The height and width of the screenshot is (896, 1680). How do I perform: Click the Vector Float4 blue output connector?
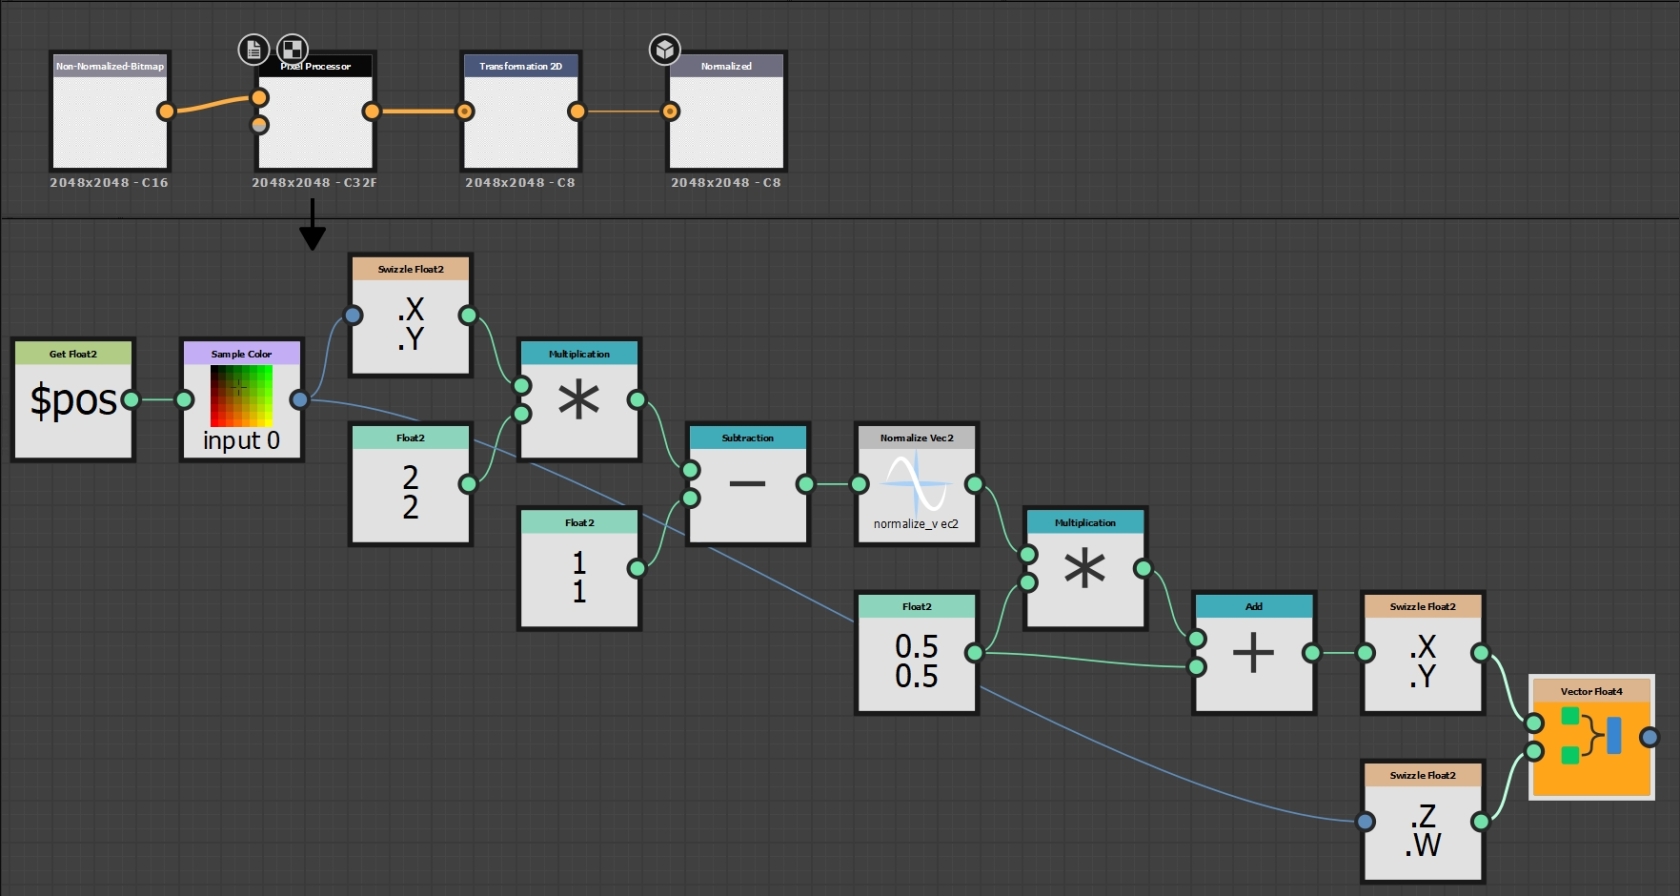pyautogui.click(x=1649, y=737)
